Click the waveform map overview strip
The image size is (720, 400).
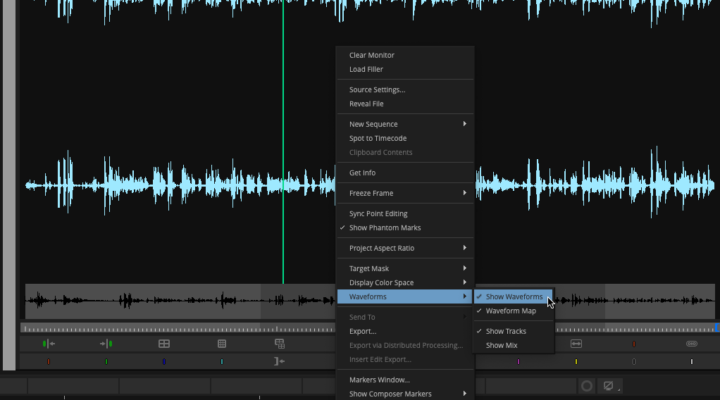pyautogui.click(x=181, y=301)
